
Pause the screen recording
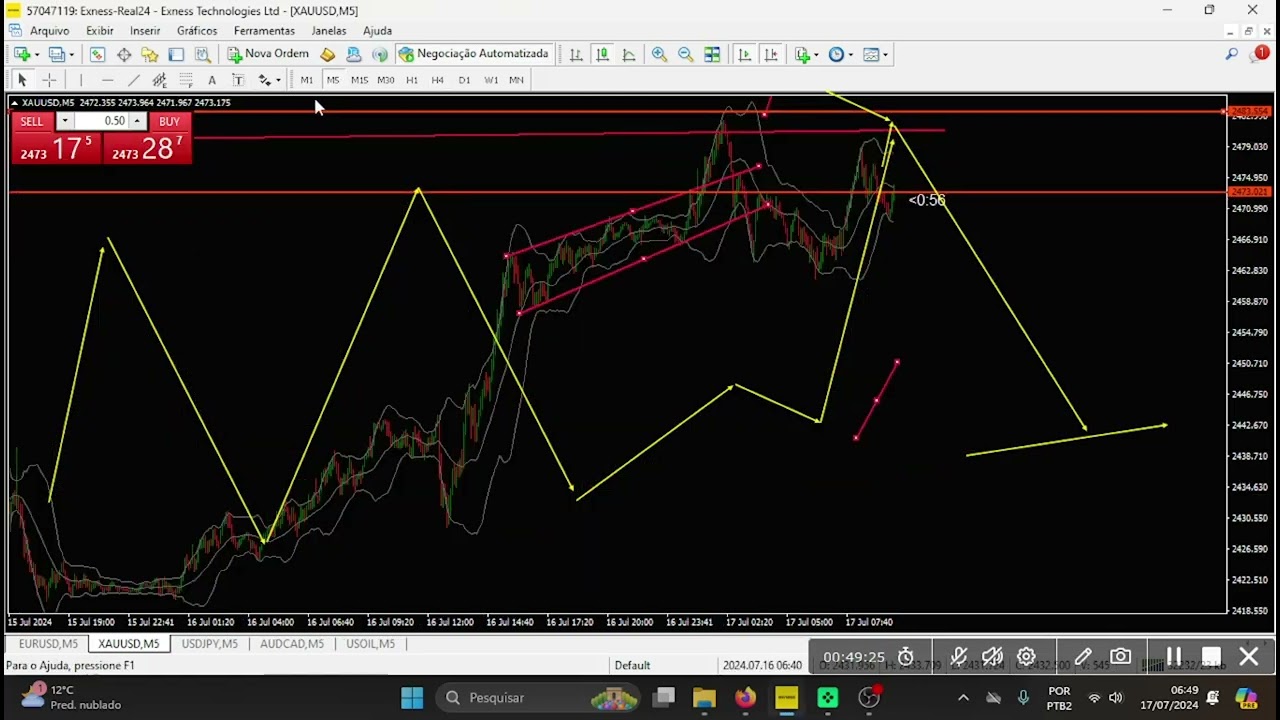[1173, 657]
